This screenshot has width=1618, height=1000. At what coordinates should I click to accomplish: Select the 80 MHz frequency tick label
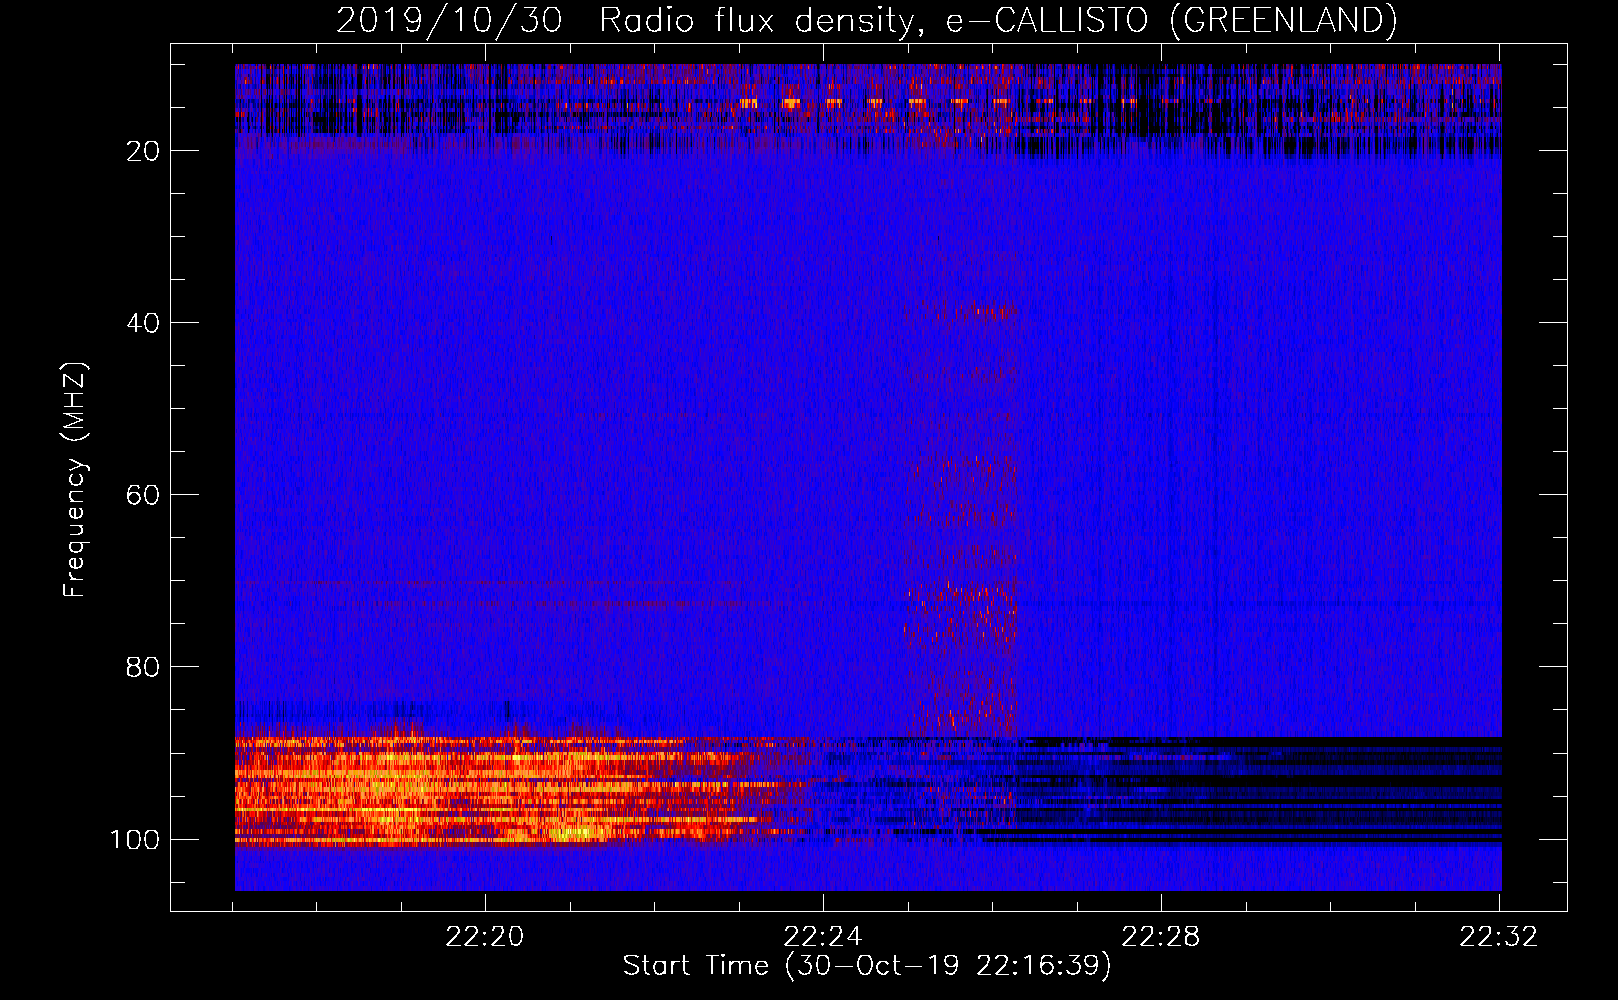tap(143, 667)
